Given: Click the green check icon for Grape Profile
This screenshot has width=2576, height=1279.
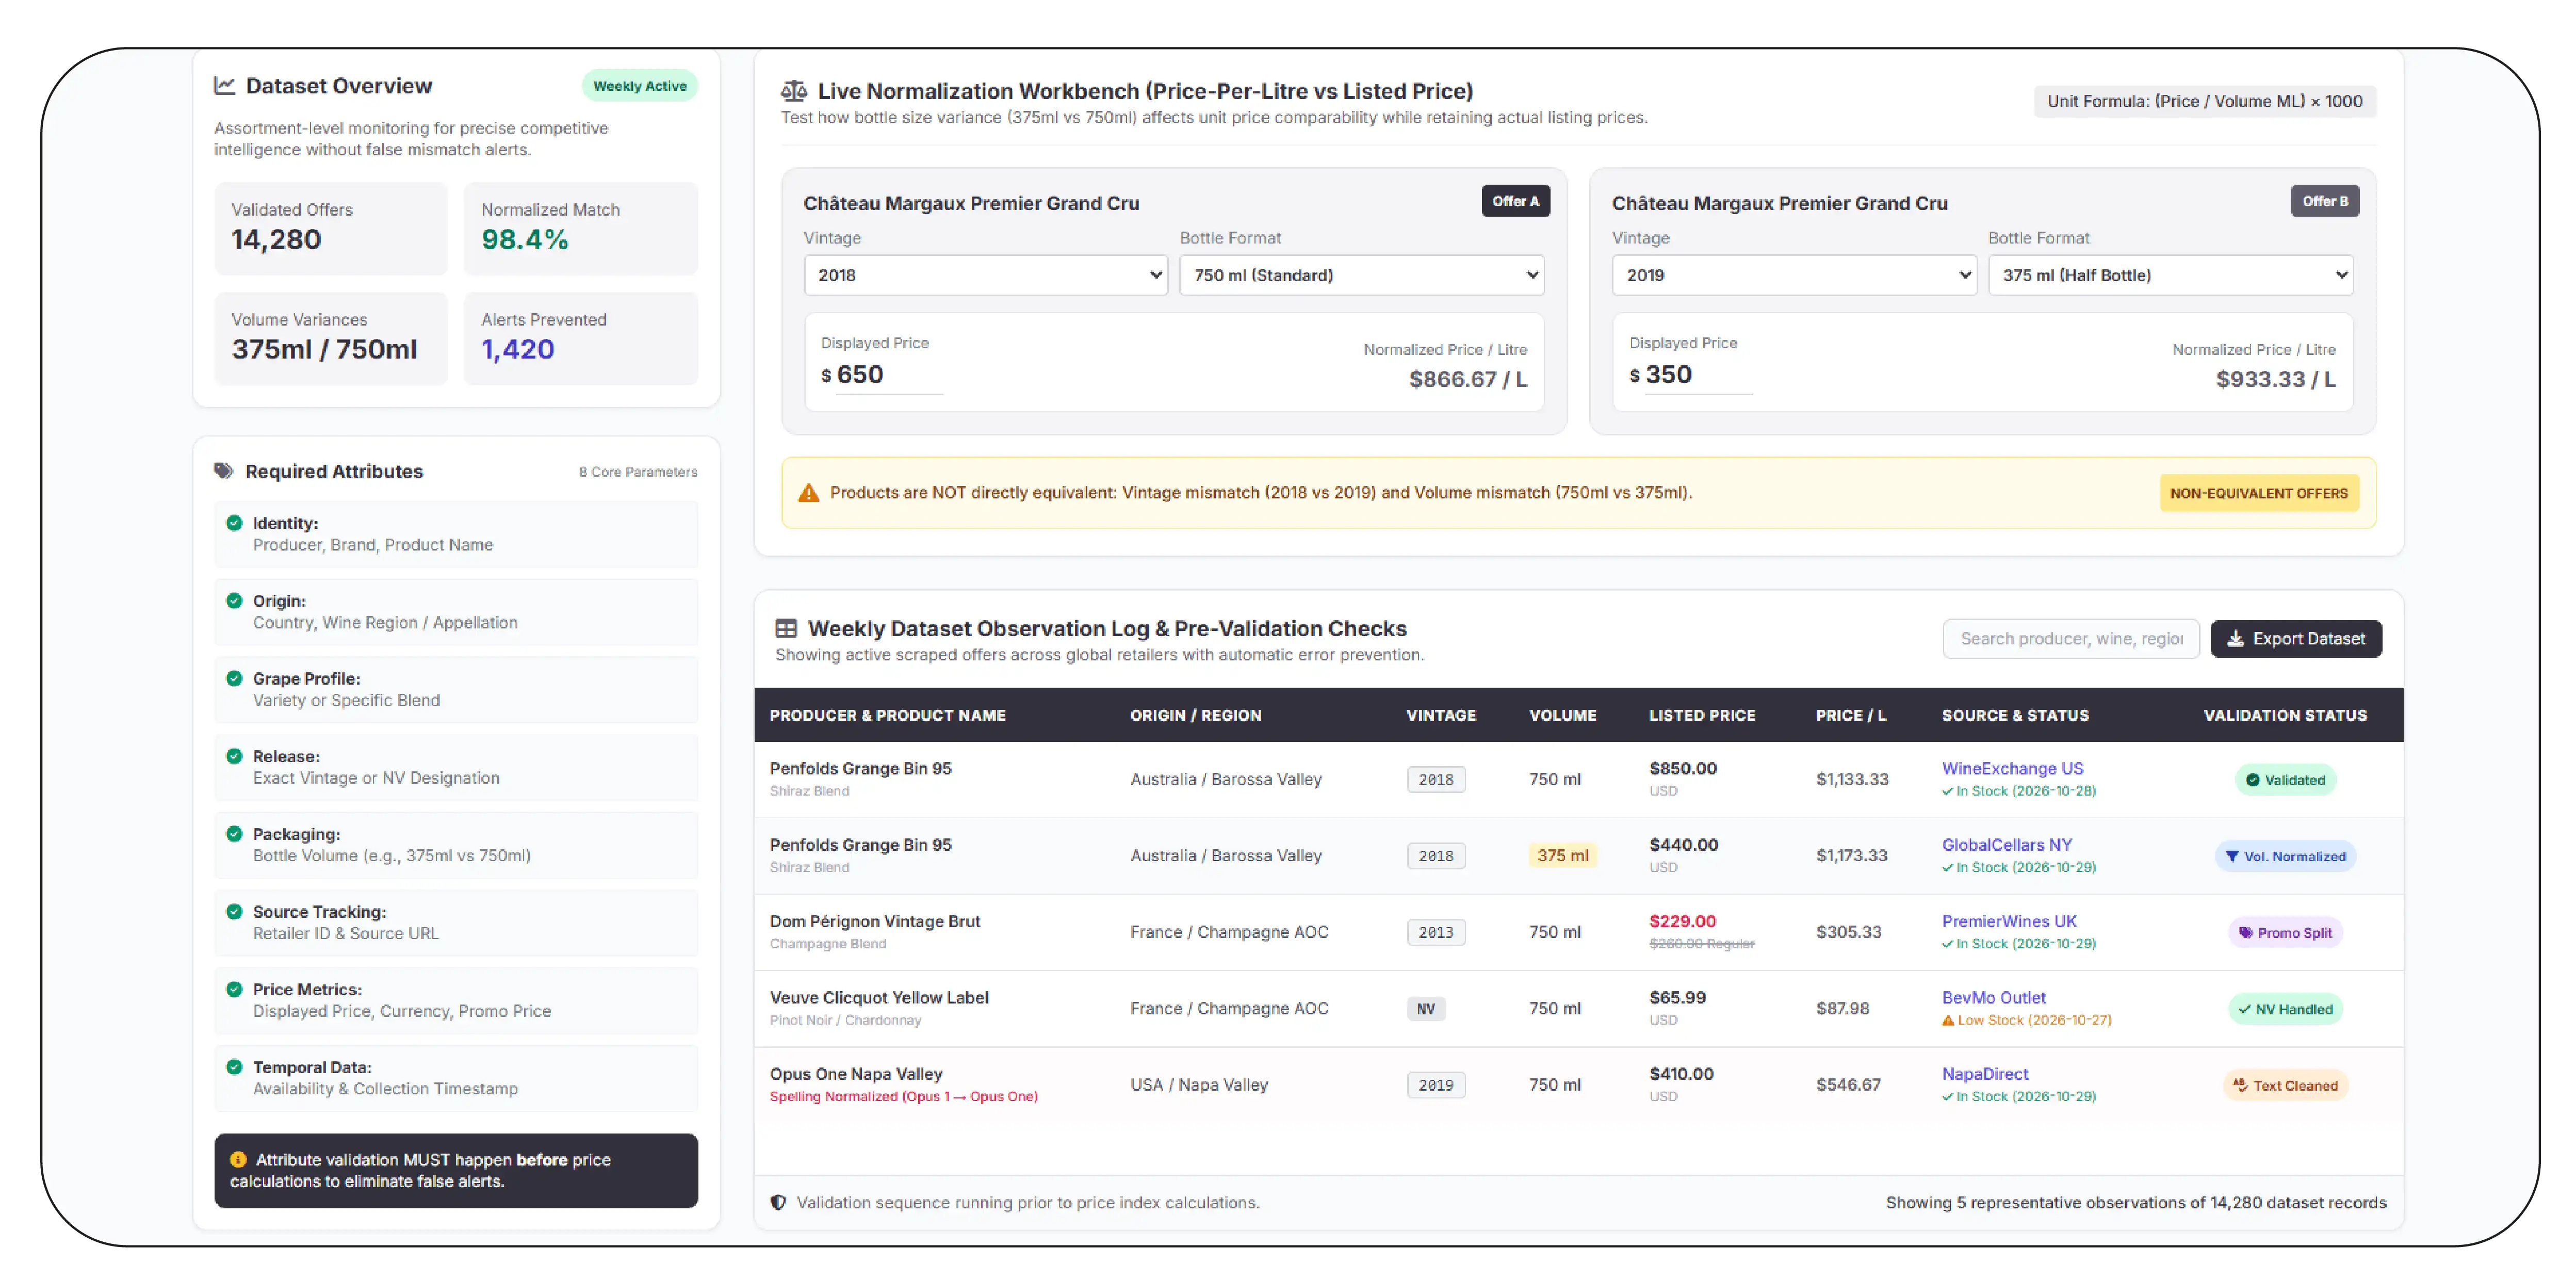Looking at the screenshot, I should [x=234, y=679].
